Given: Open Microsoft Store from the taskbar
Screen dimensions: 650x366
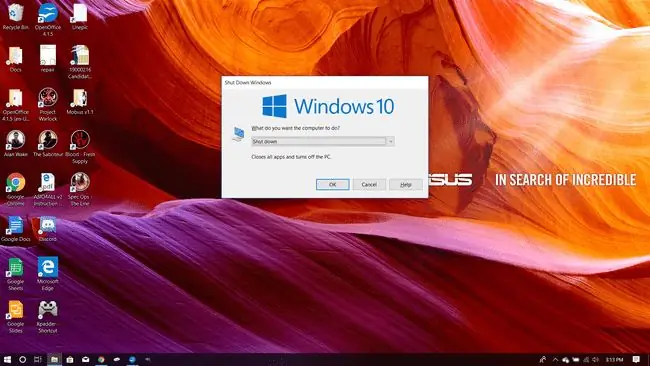Looking at the screenshot, I should [70, 359].
